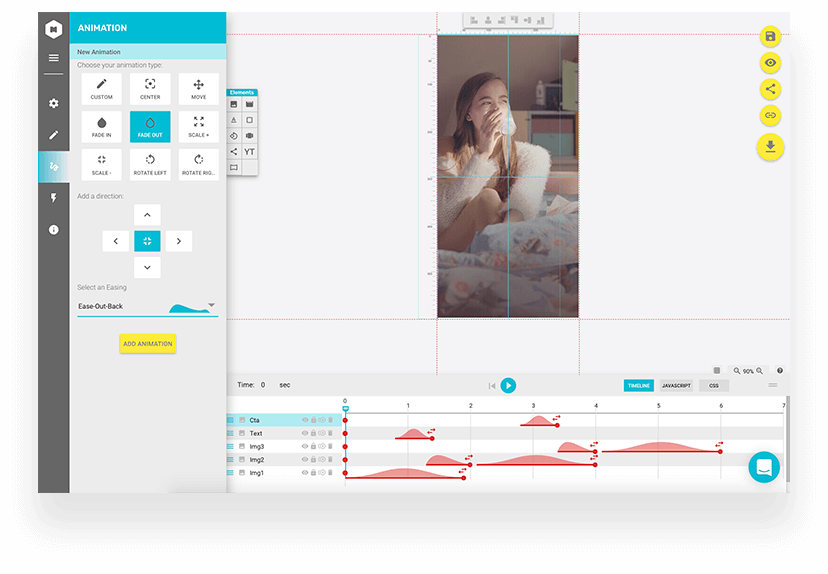Select the Custom animation type
This screenshot has height=574, width=828.
pos(101,89)
